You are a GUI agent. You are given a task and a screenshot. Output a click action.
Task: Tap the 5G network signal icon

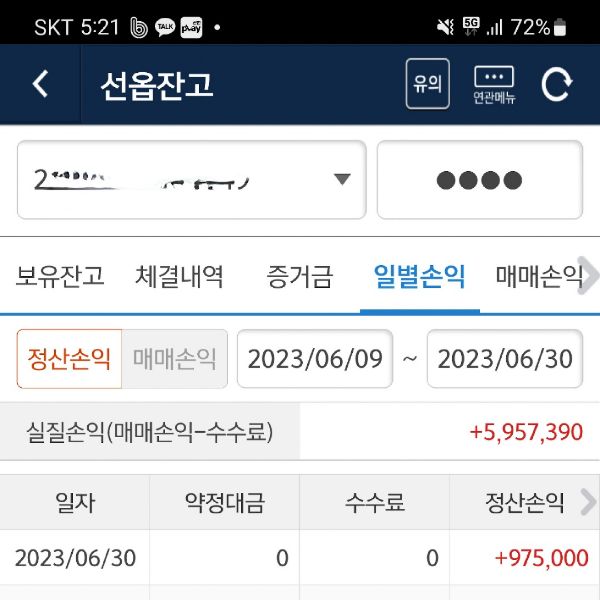[x=470, y=27]
